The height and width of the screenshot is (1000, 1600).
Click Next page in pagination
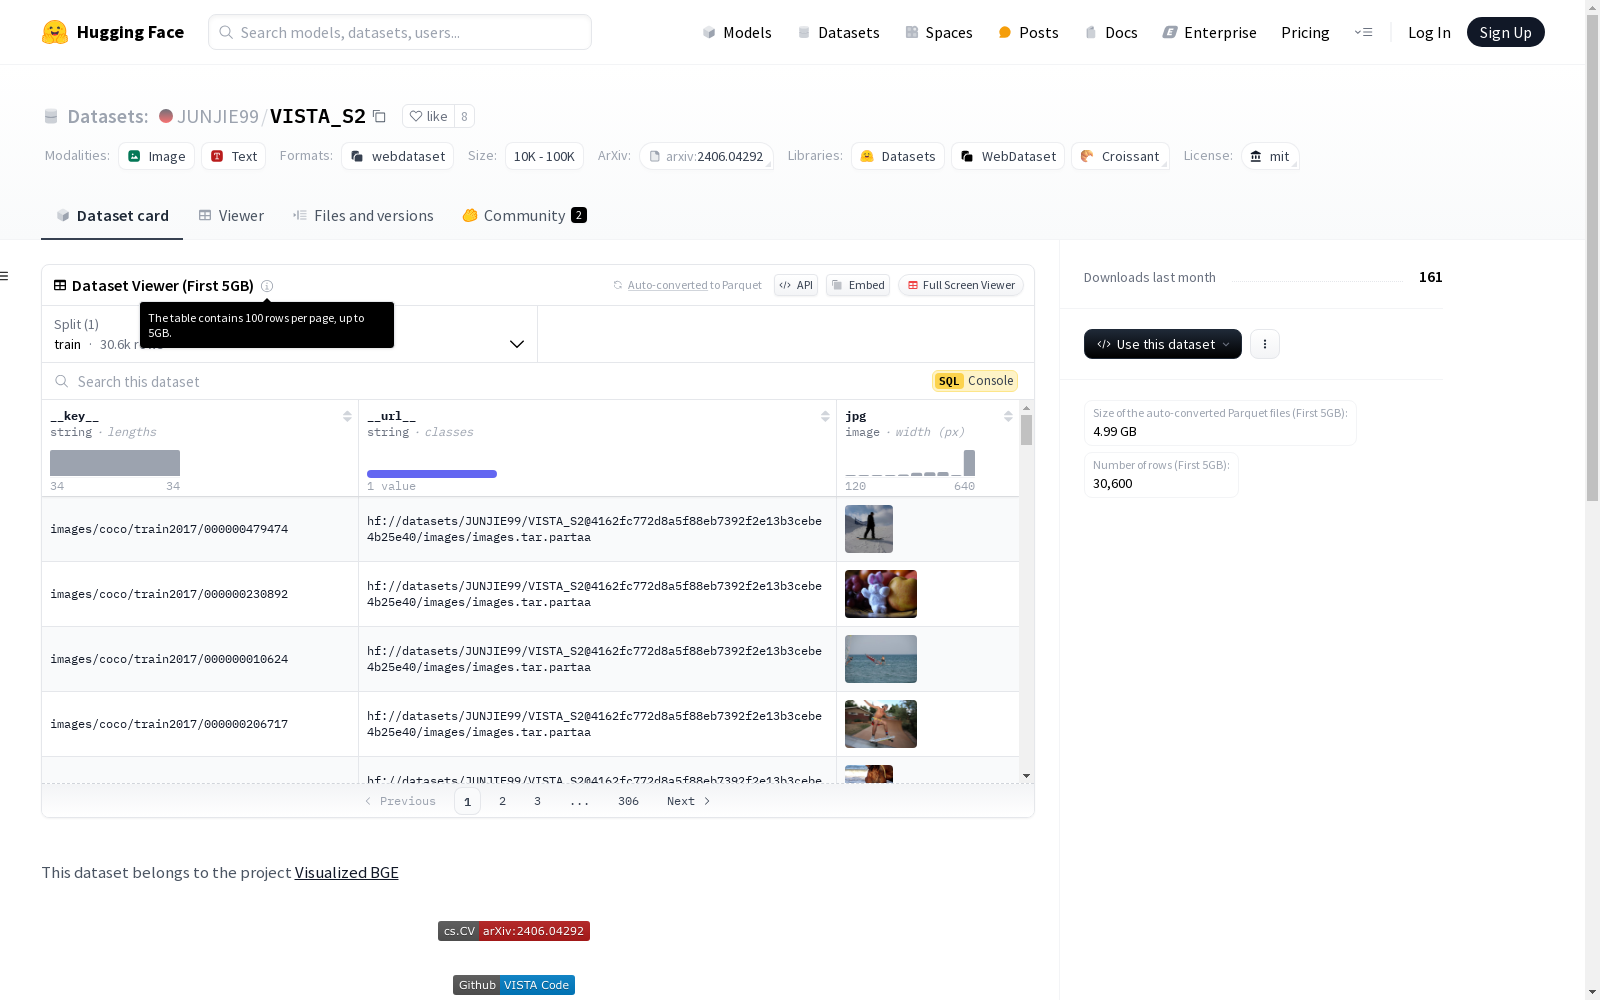click(689, 801)
